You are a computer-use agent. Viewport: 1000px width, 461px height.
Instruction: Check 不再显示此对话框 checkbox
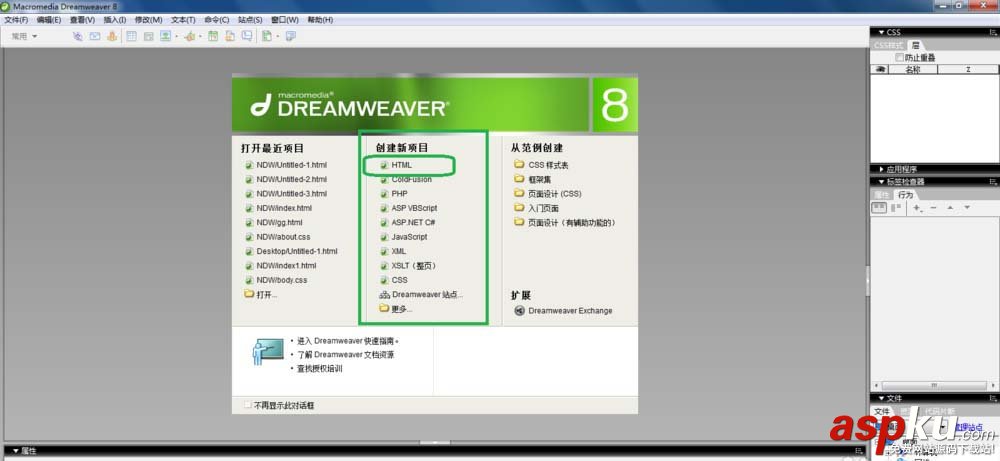coord(248,405)
